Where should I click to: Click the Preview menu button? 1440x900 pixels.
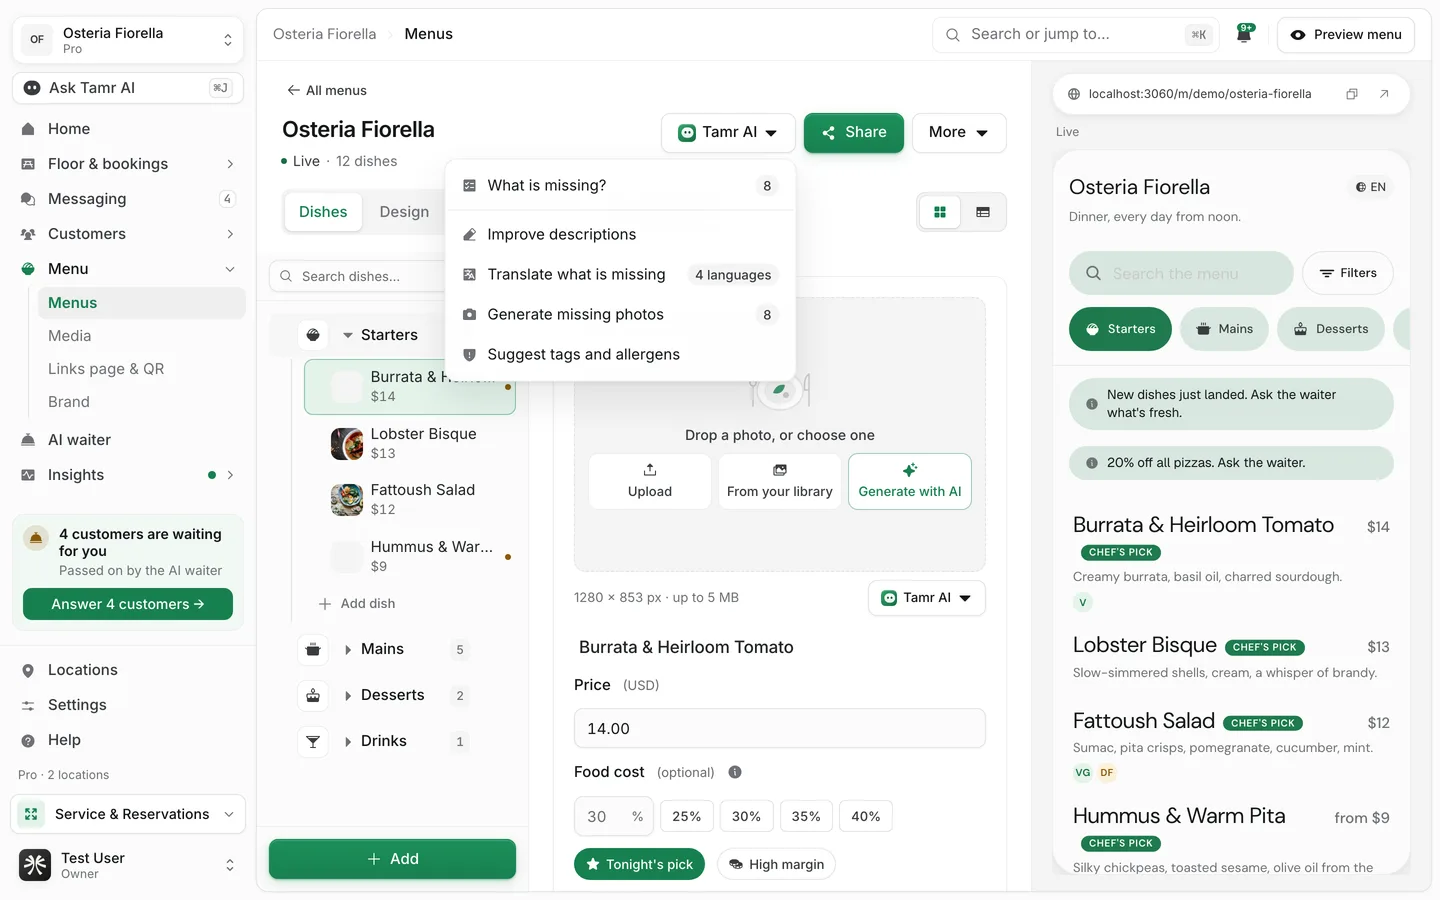coord(1346,35)
